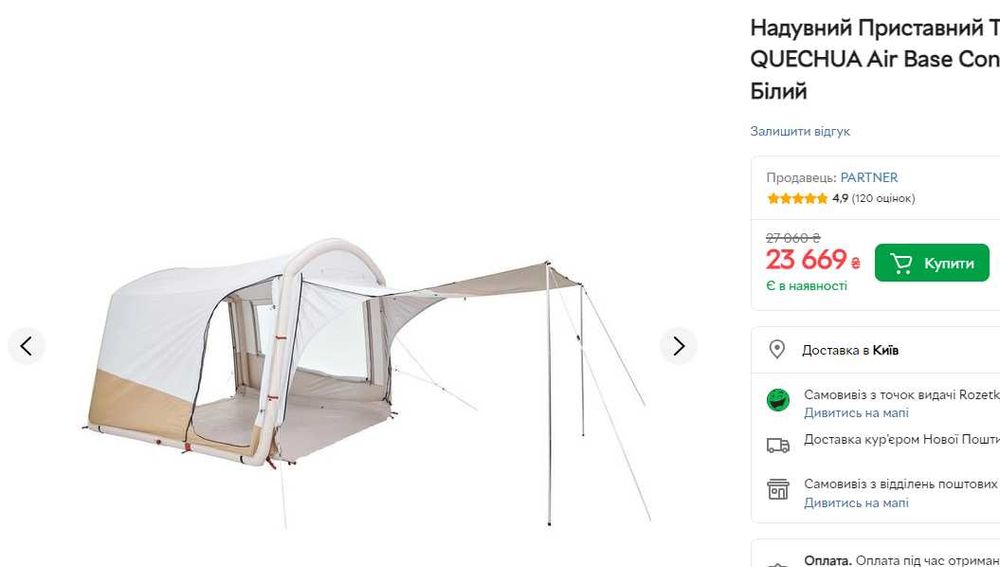
Task: Change delivery city Київ
Action: [x=885, y=350]
